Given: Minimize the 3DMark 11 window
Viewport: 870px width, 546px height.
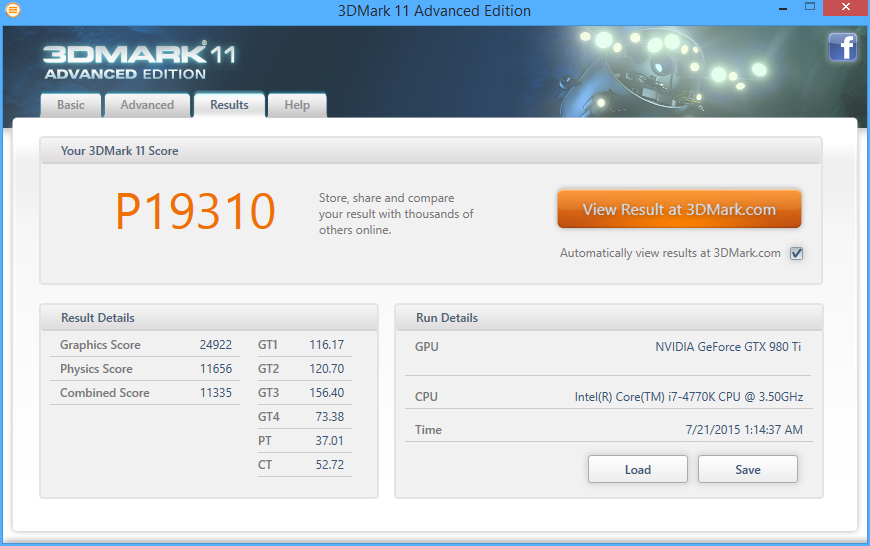Looking at the screenshot, I should click(x=783, y=9).
